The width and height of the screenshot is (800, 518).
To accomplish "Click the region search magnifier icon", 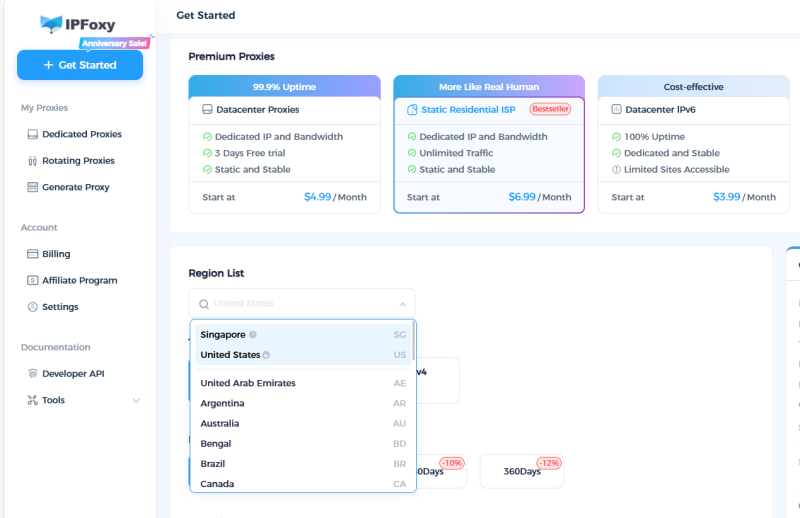I will [x=204, y=304].
